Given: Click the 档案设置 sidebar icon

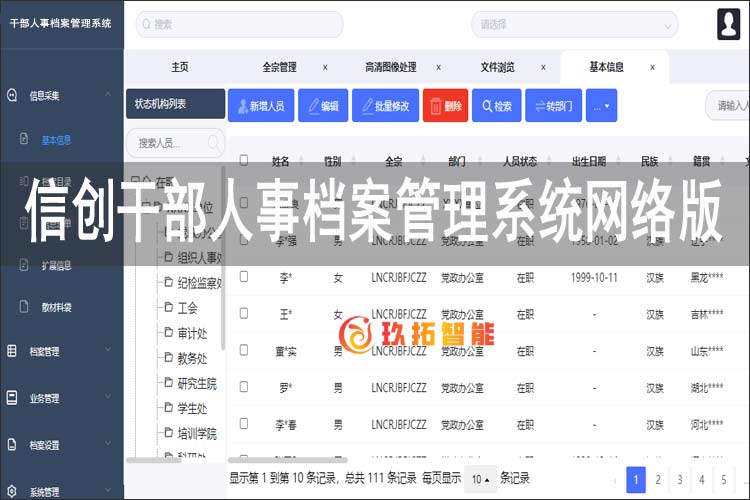Looking at the screenshot, I should click(x=12, y=444).
